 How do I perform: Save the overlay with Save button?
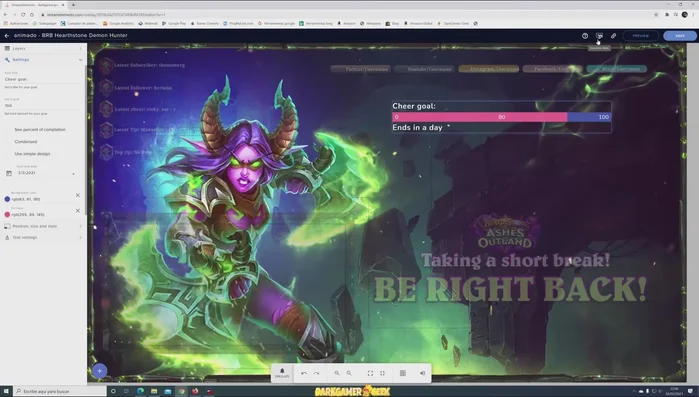click(x=680, y=36)
